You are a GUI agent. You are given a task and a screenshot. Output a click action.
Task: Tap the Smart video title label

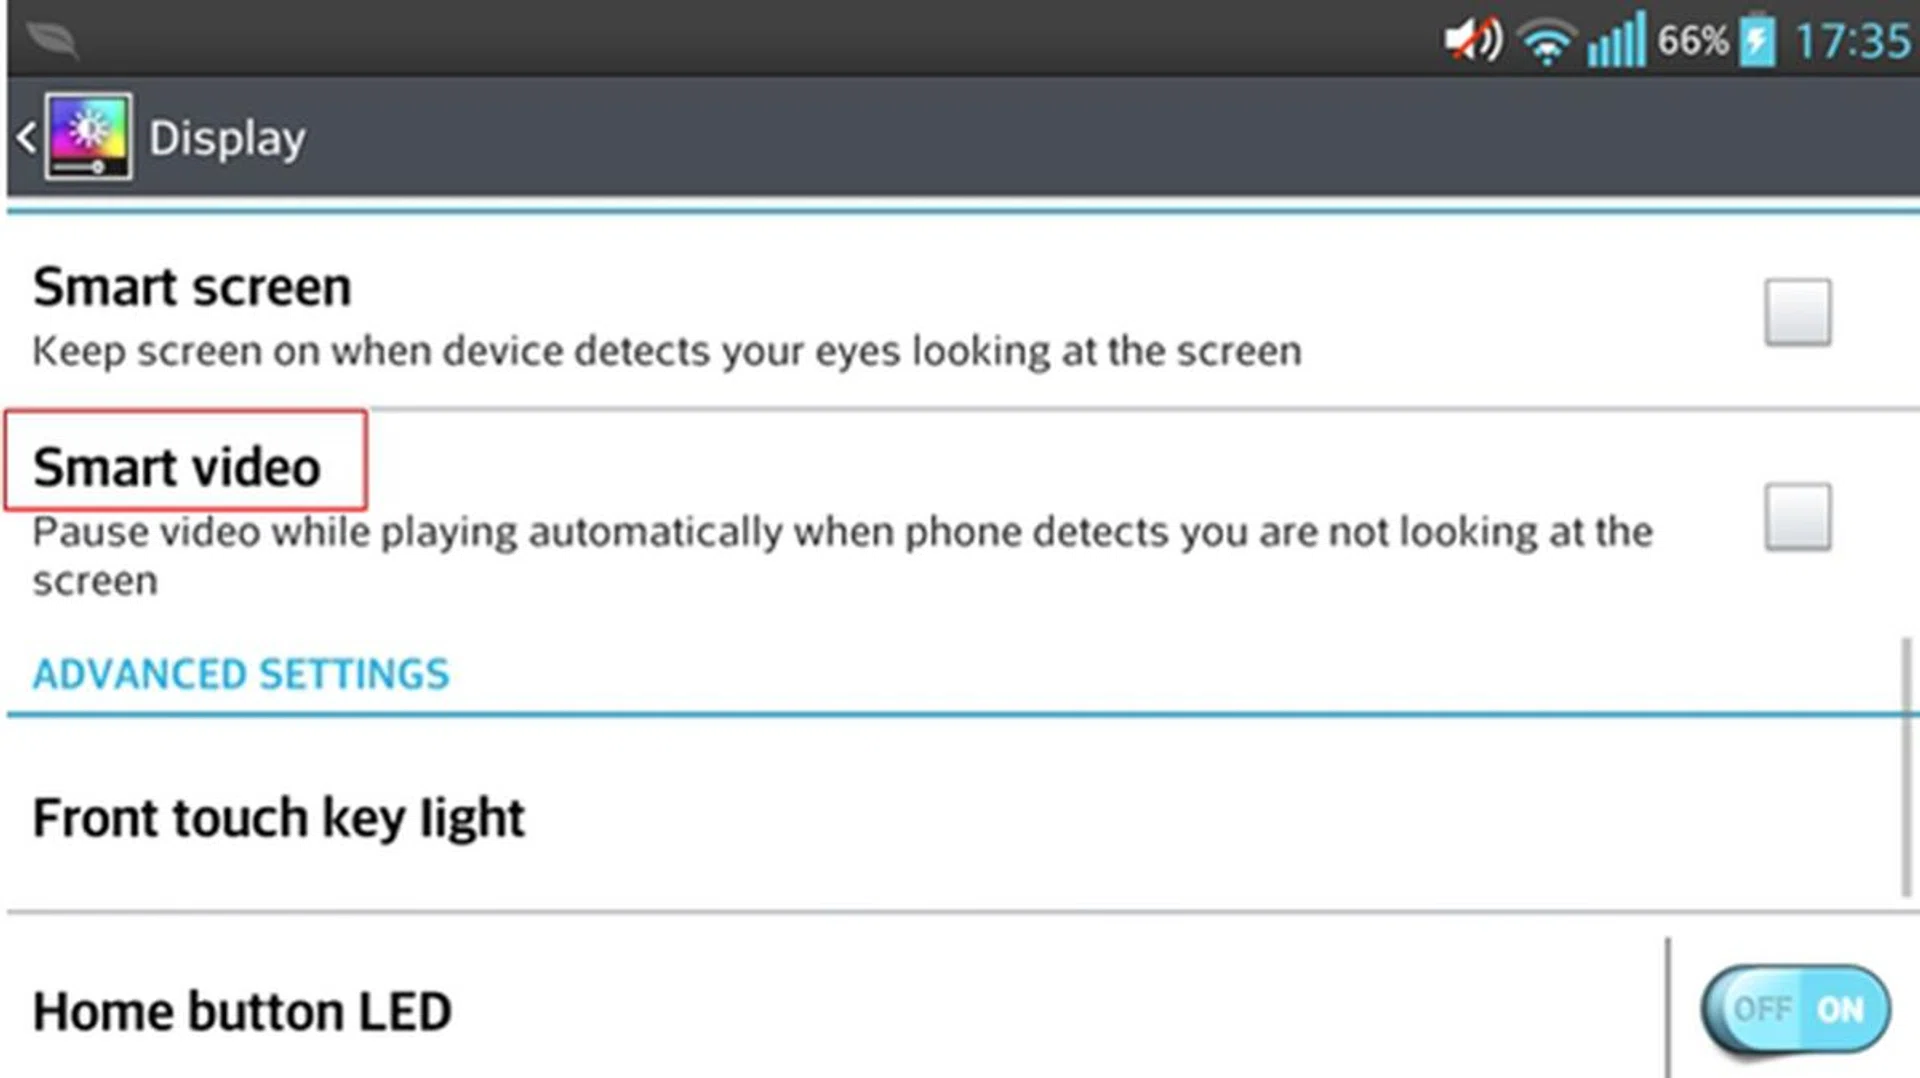[177, 467]
